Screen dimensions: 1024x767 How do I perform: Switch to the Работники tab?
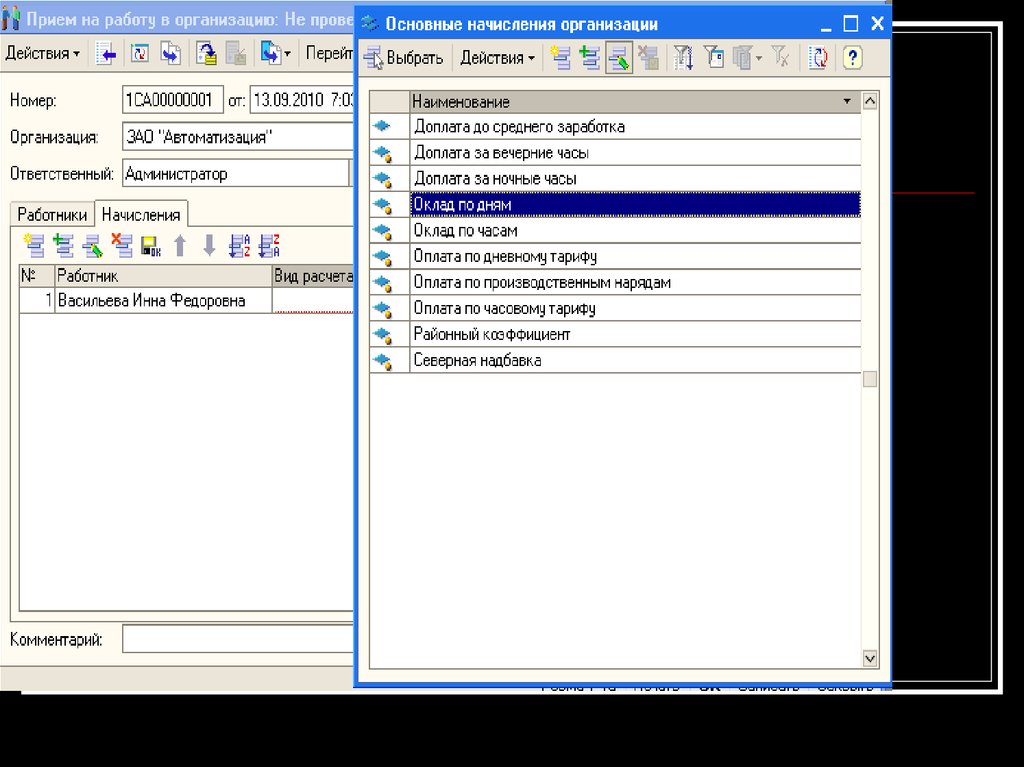(x=52, y=214)
